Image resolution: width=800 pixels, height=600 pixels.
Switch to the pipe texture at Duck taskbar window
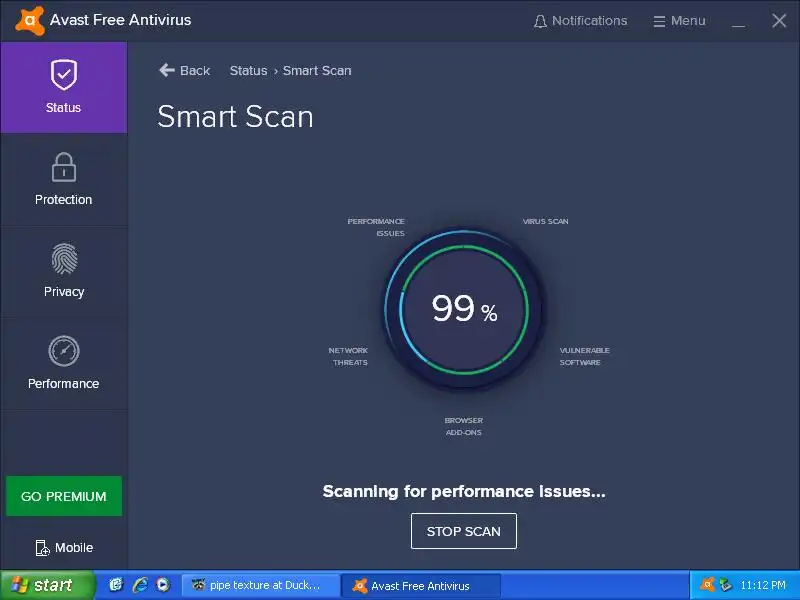tap(261, 585)
